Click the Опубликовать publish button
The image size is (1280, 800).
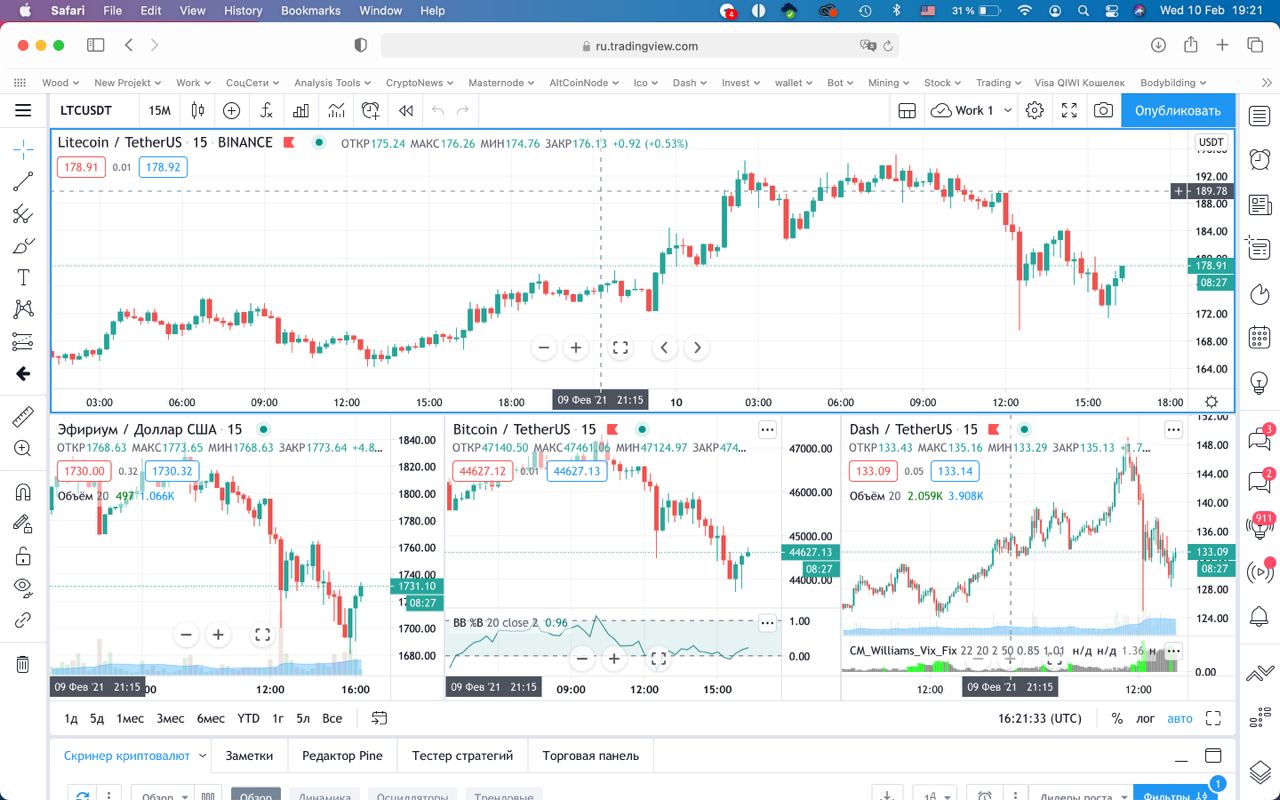1178,110
